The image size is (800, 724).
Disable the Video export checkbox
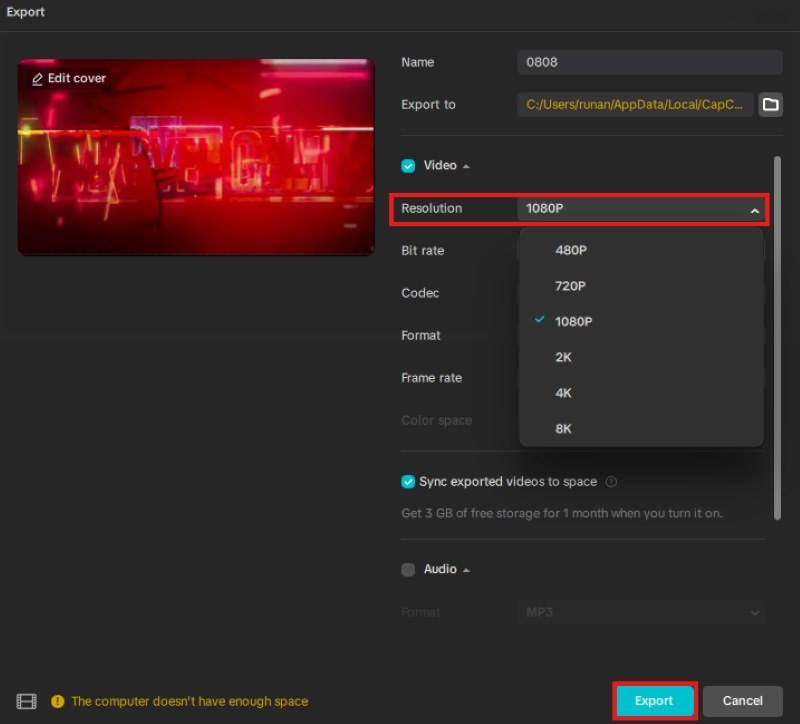click(407, 166)
